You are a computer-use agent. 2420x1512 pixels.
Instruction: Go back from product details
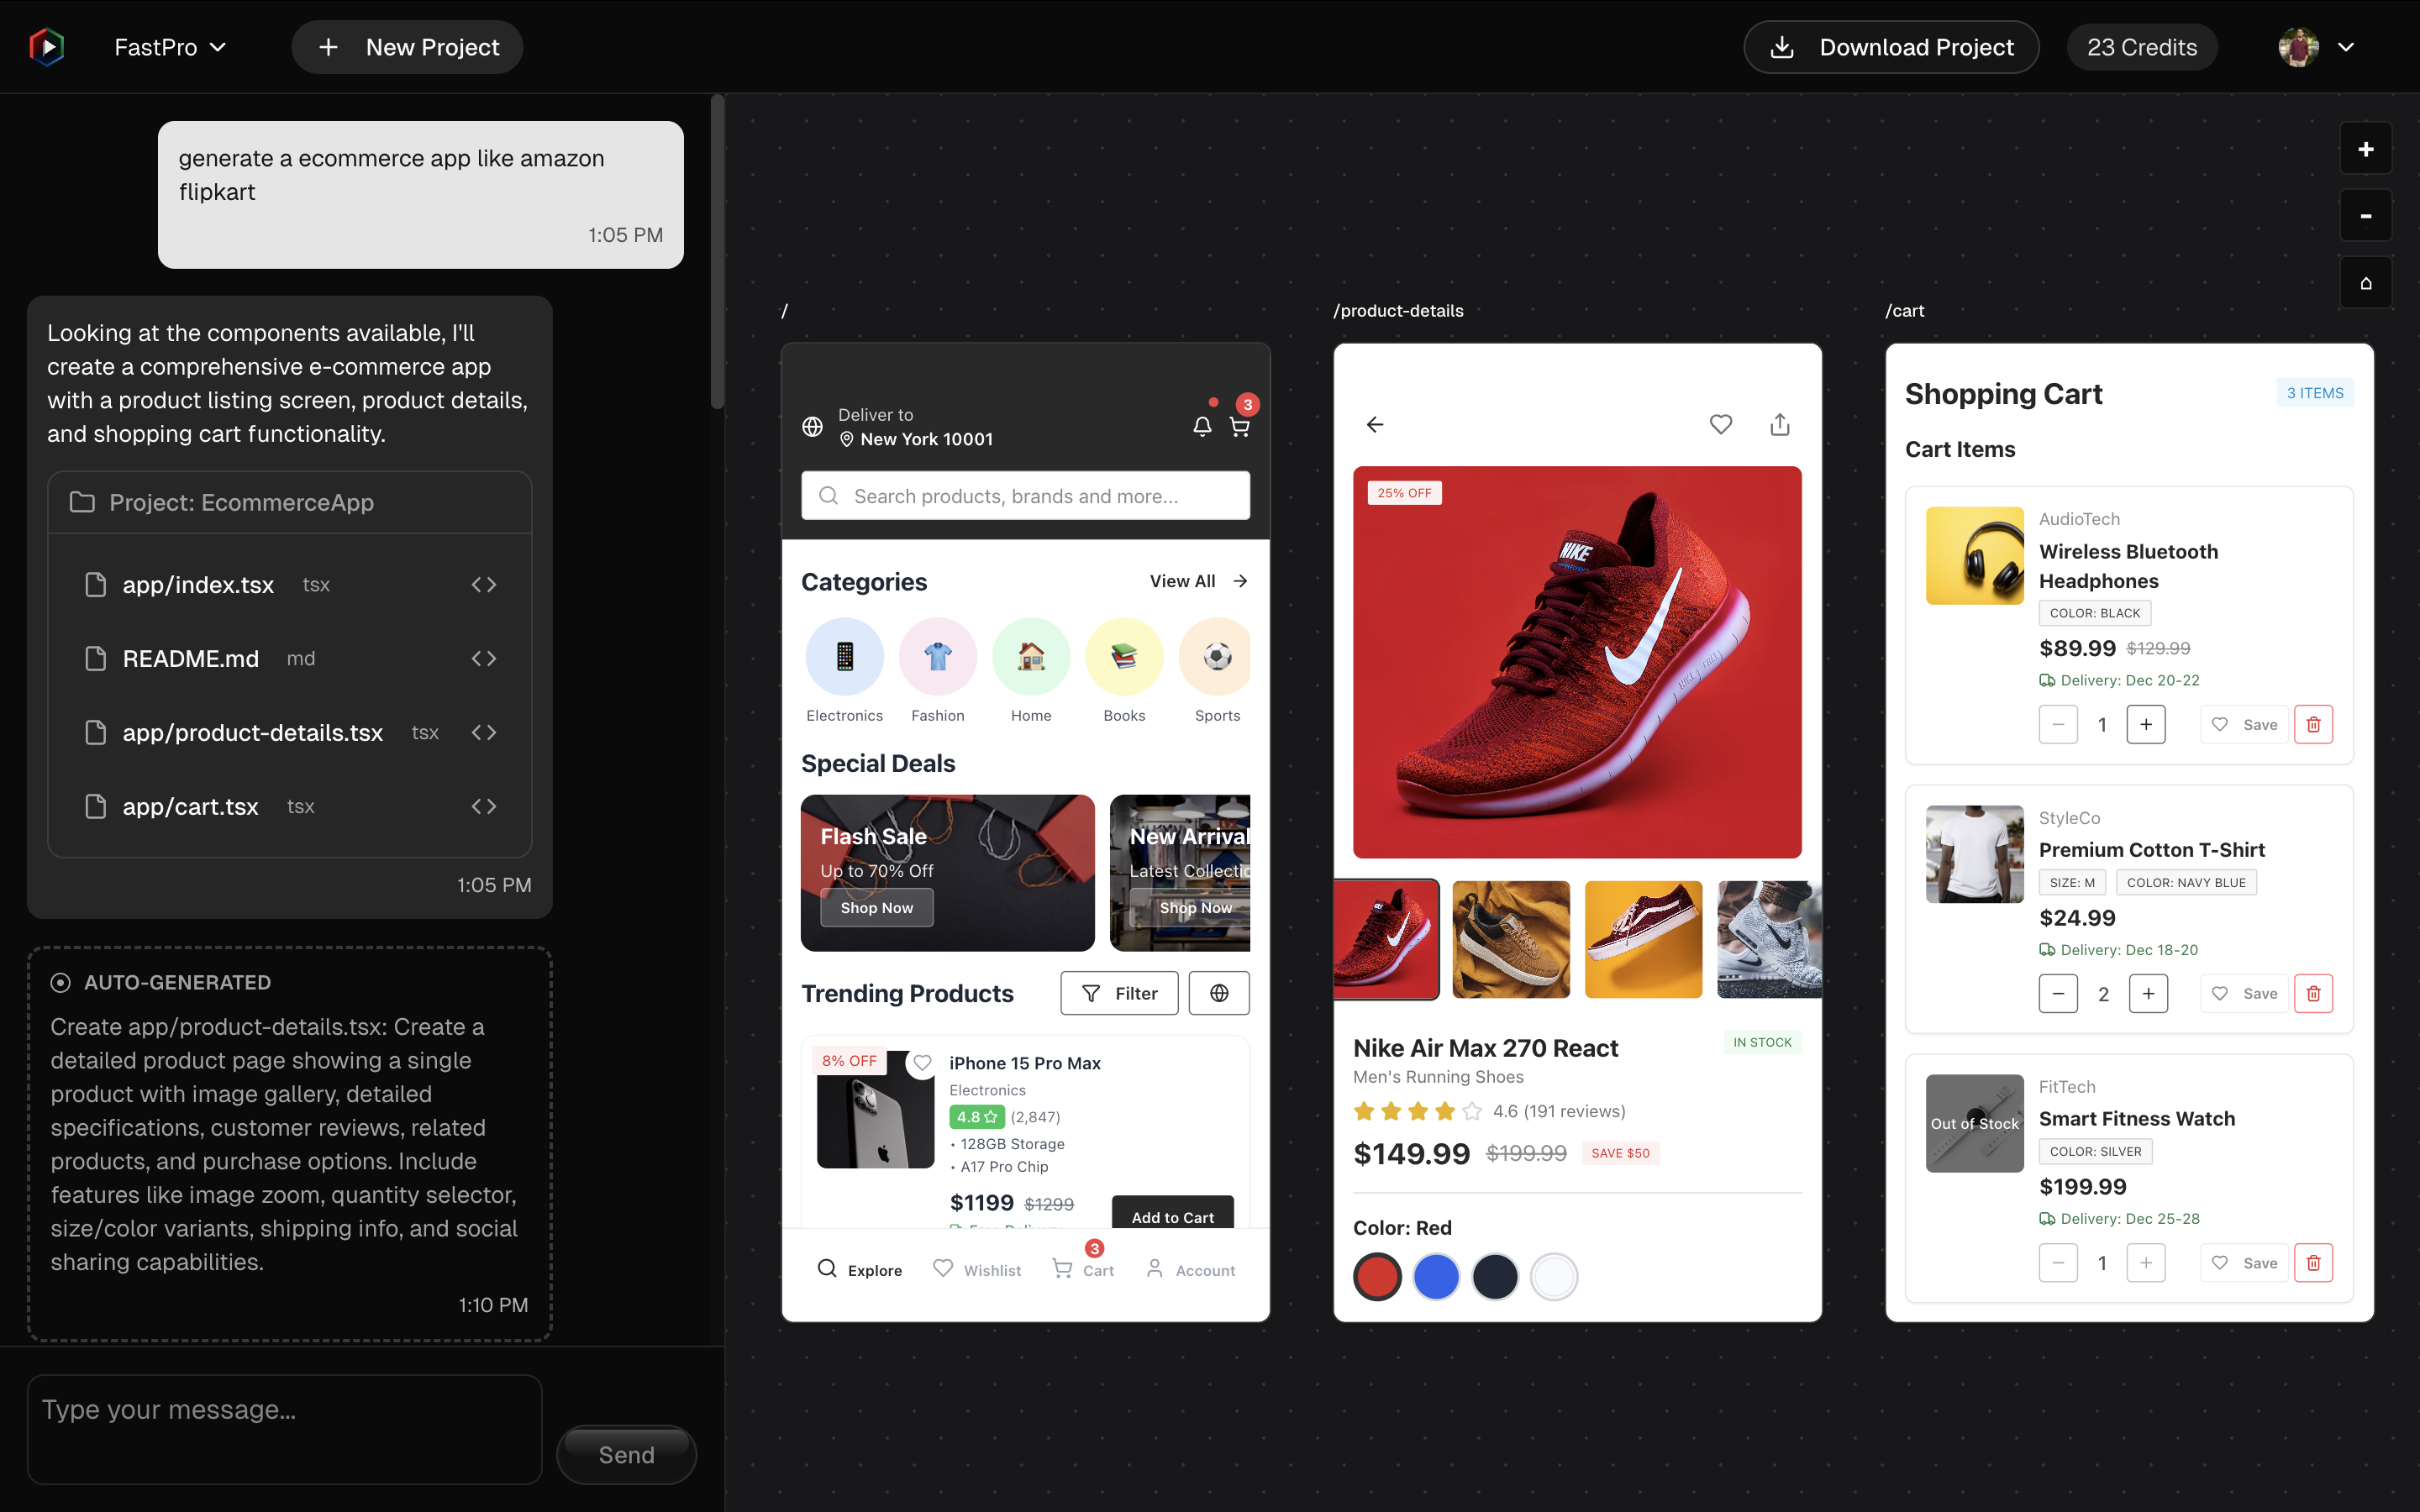click(x=1375, y=425)
